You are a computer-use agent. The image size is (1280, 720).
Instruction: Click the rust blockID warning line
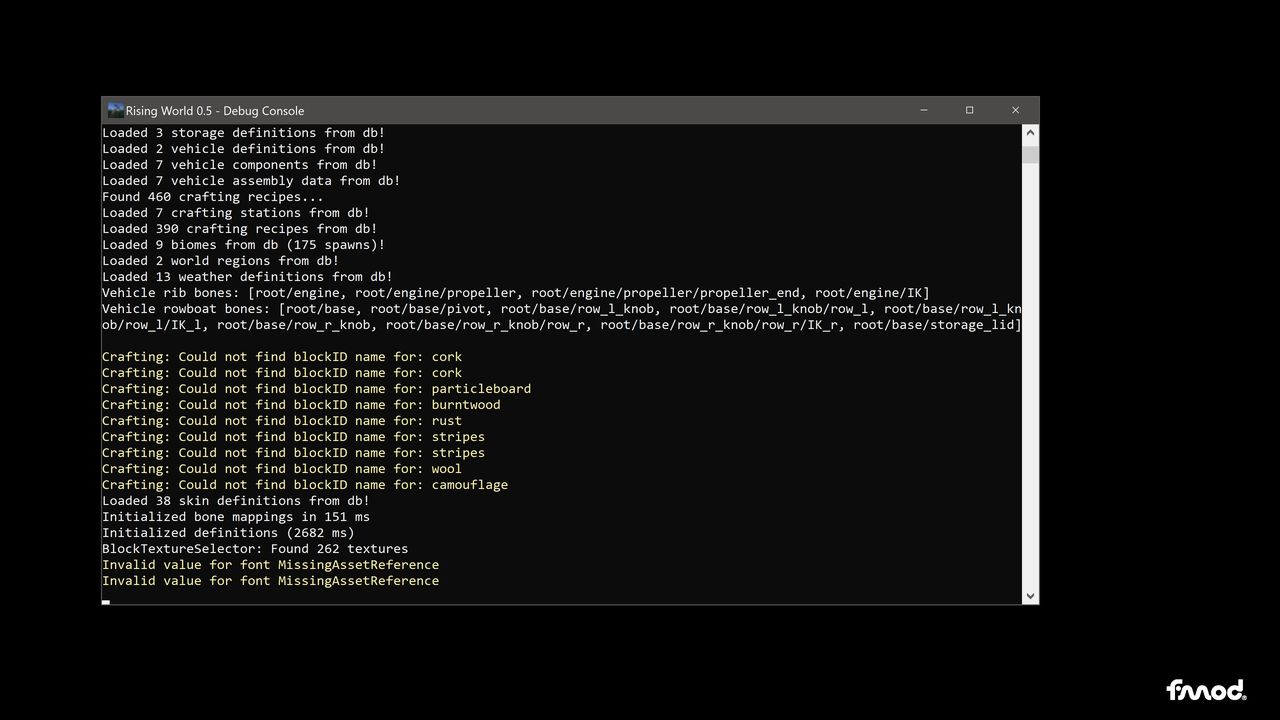pos(281,421)
